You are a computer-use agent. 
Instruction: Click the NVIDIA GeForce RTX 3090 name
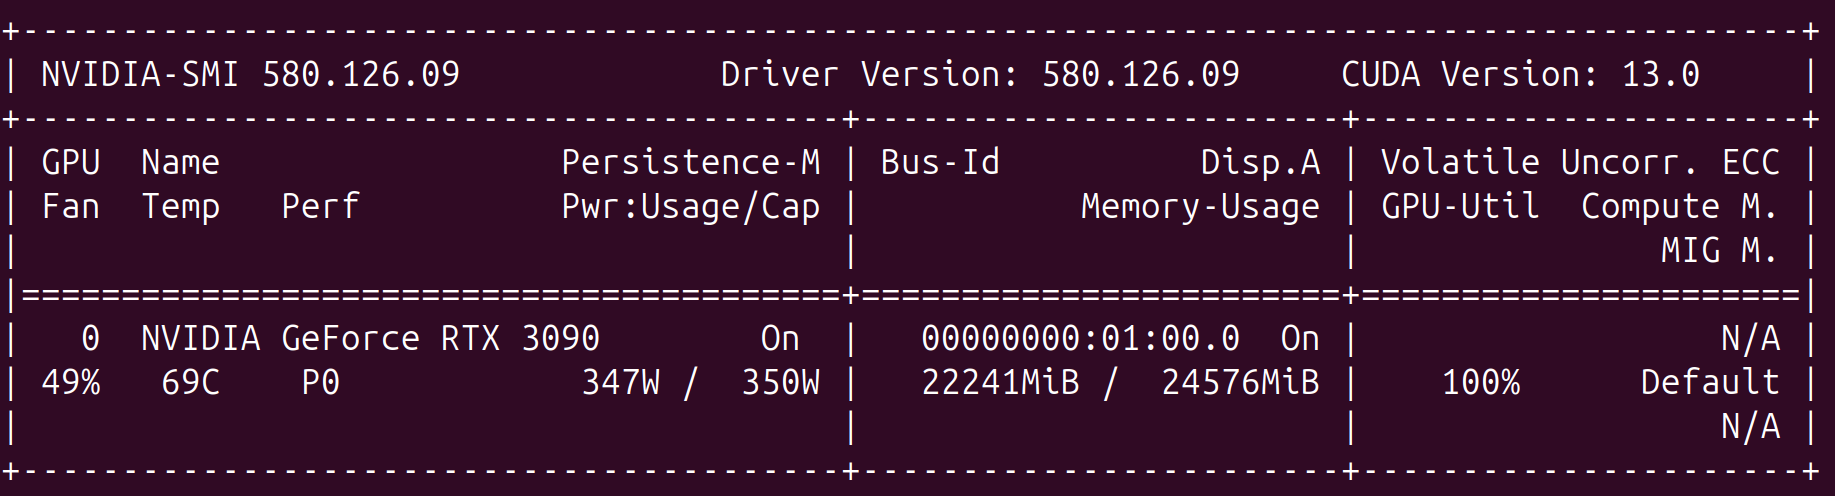[x=370, y=339]
